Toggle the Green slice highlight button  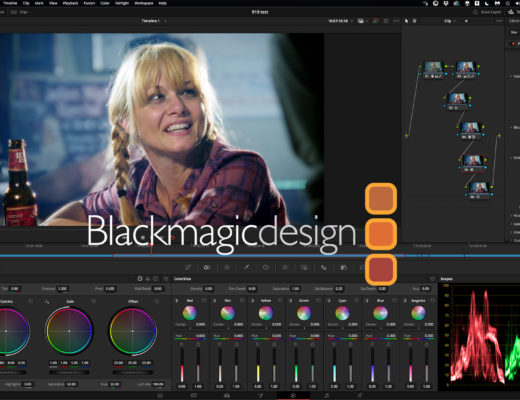[x=290, y=301]
